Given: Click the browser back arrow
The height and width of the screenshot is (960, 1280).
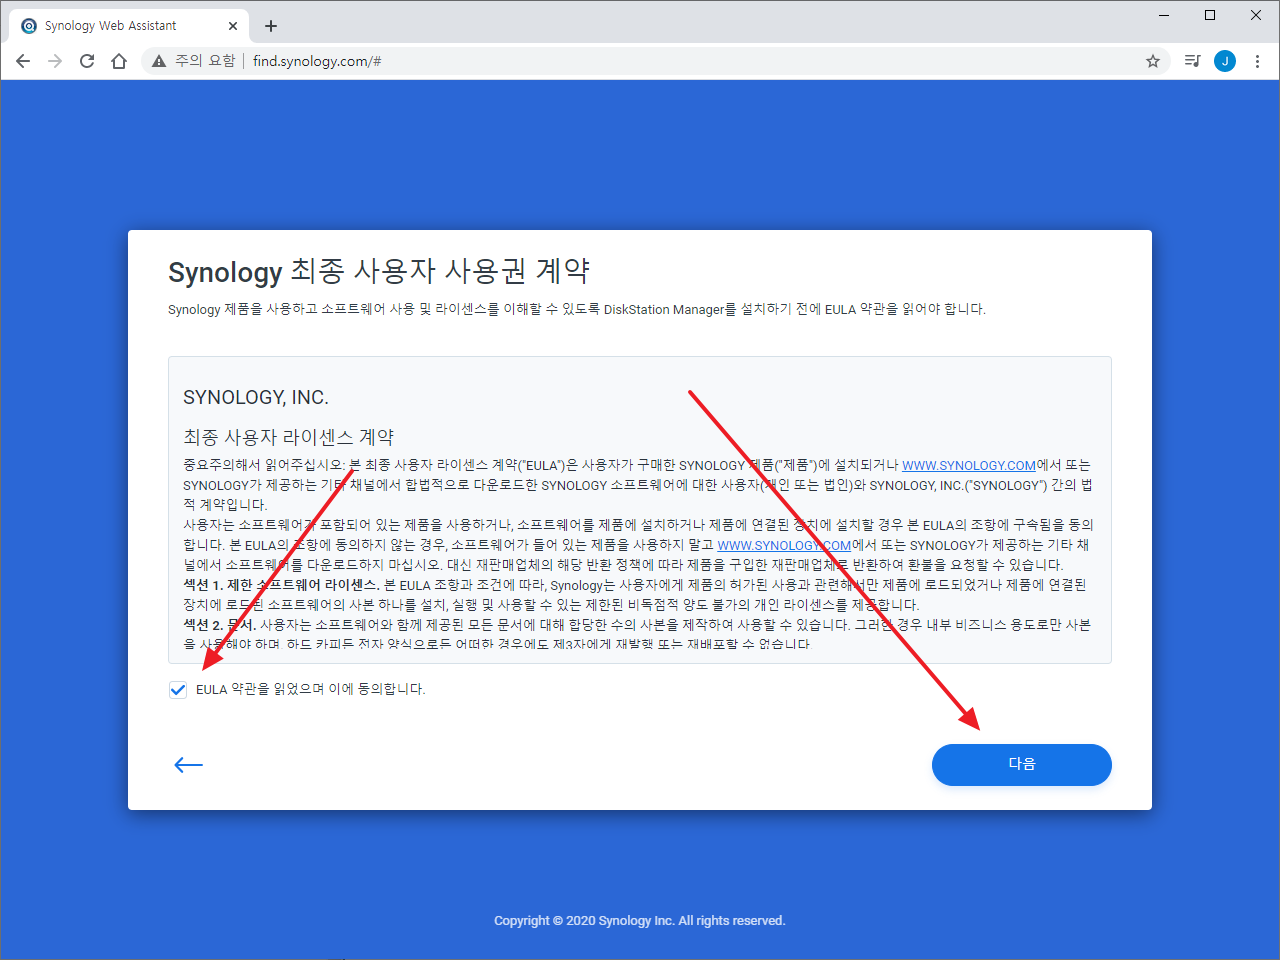Looking at the screenshot, I should (23, 61).
